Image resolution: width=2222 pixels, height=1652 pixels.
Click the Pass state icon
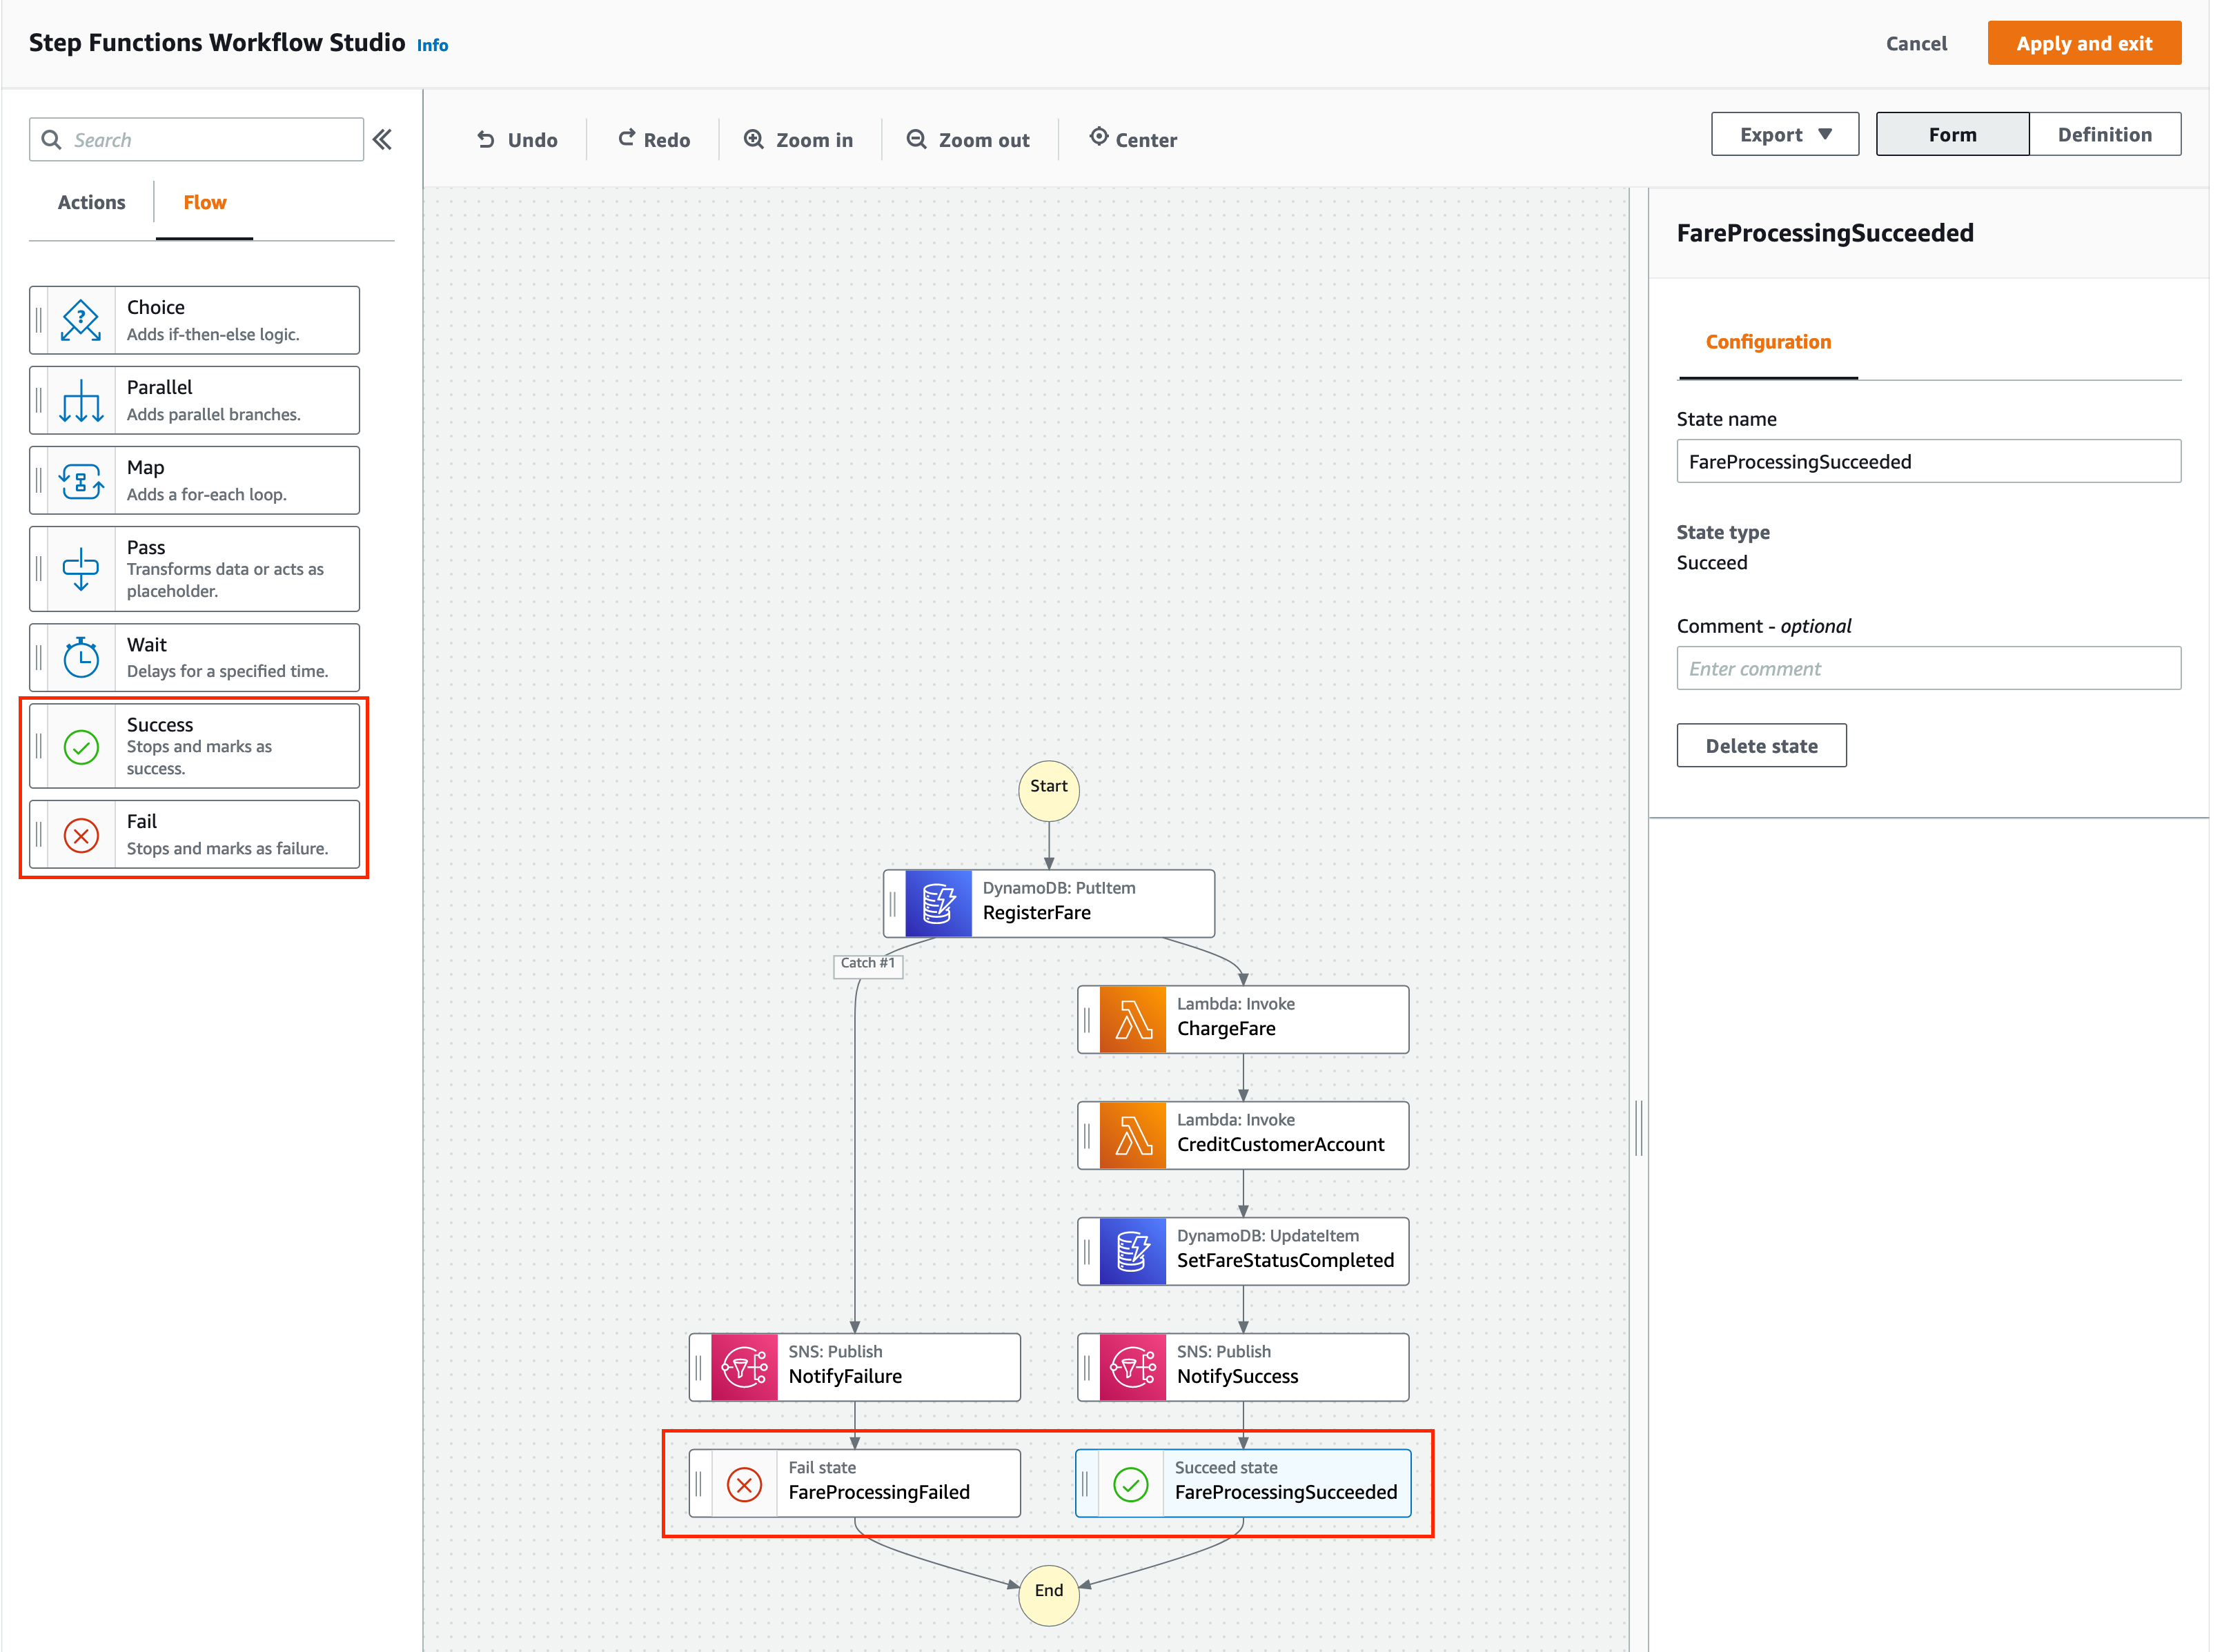click(81, 569)
